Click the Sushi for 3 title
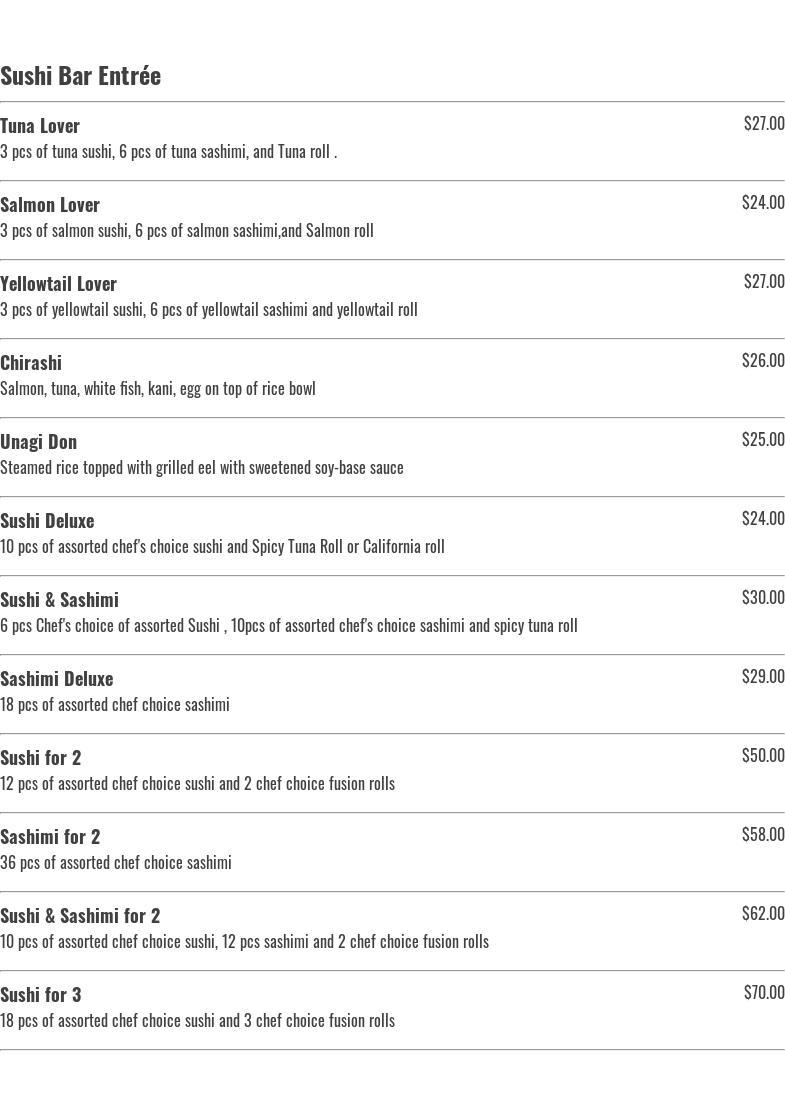This screenshot has width=785, height=1112. coord(40,995)
